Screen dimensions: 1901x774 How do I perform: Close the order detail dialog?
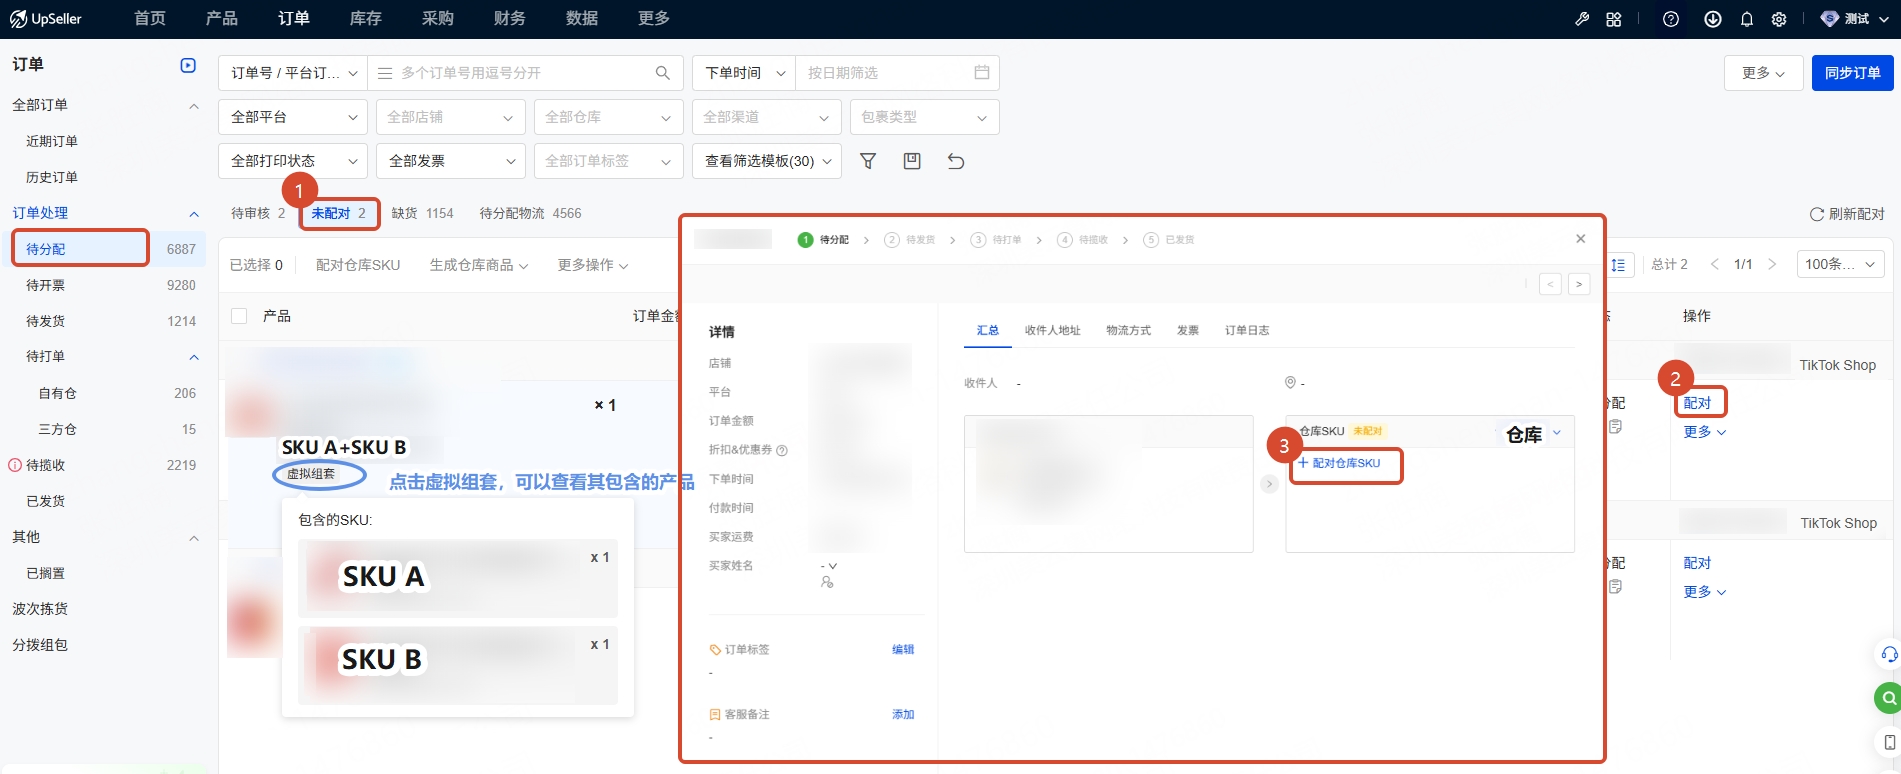pos(1581,239)
